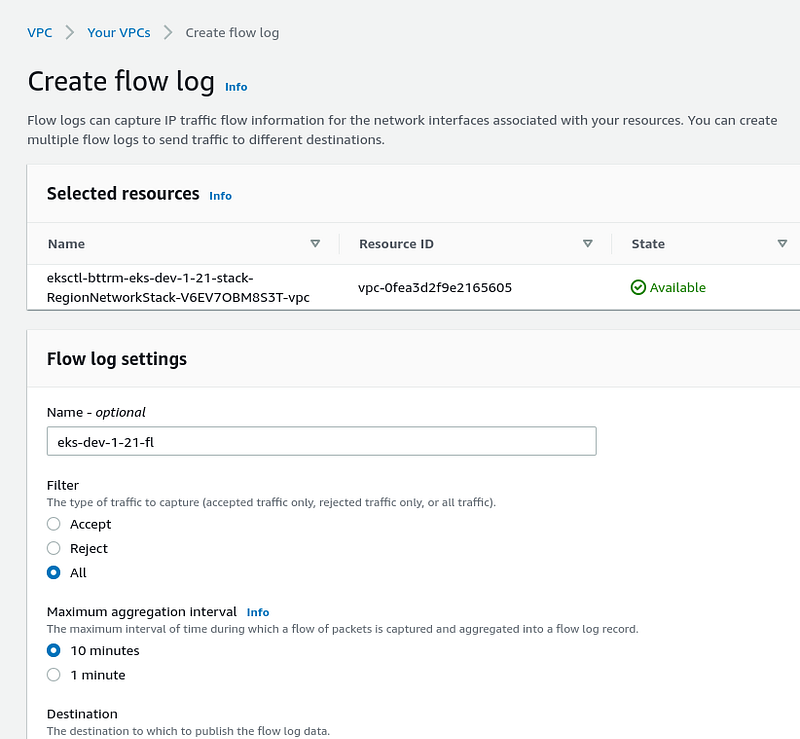Click the Name column sort triangle icon
This screenshot has width=800, height=739.
315,244
